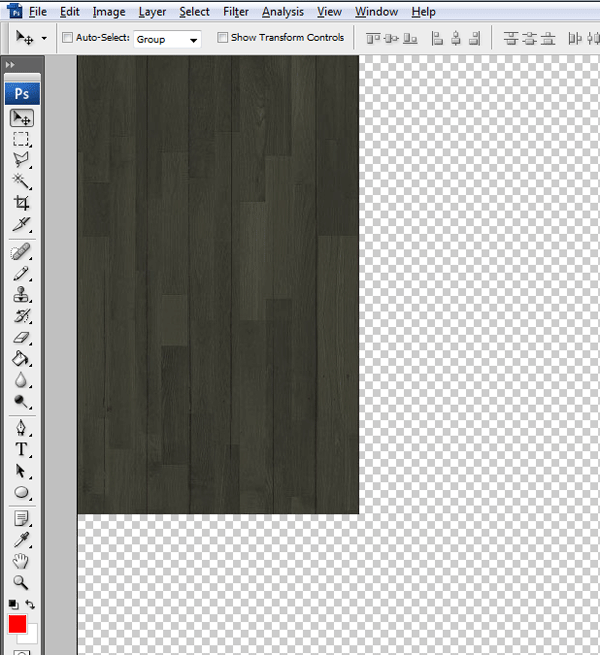Reset default foreground and background colors

13,604
